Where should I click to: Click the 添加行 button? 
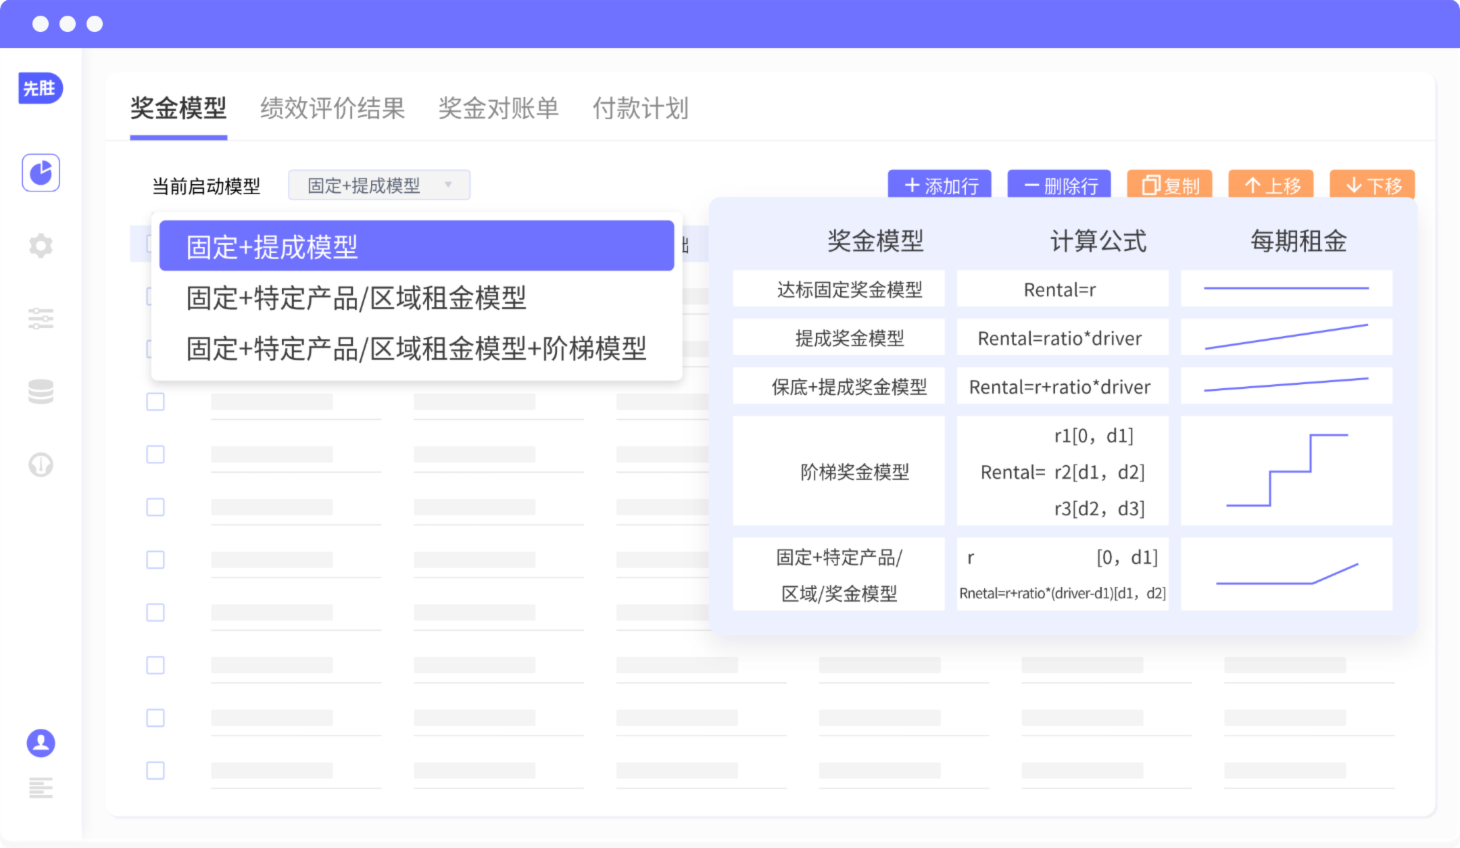tap(940, 186)
